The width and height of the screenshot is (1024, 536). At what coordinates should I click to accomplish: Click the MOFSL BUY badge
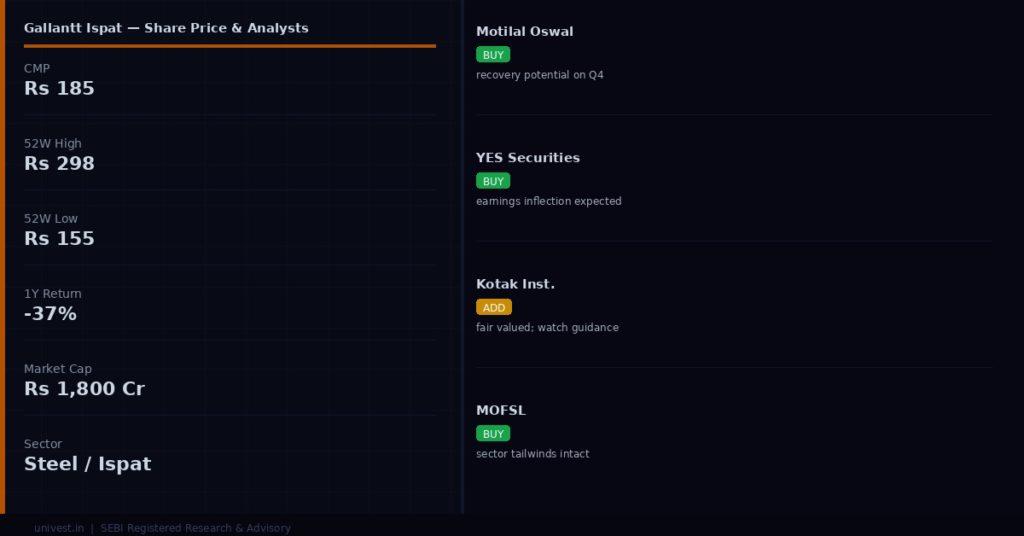(x=493, y=434)
